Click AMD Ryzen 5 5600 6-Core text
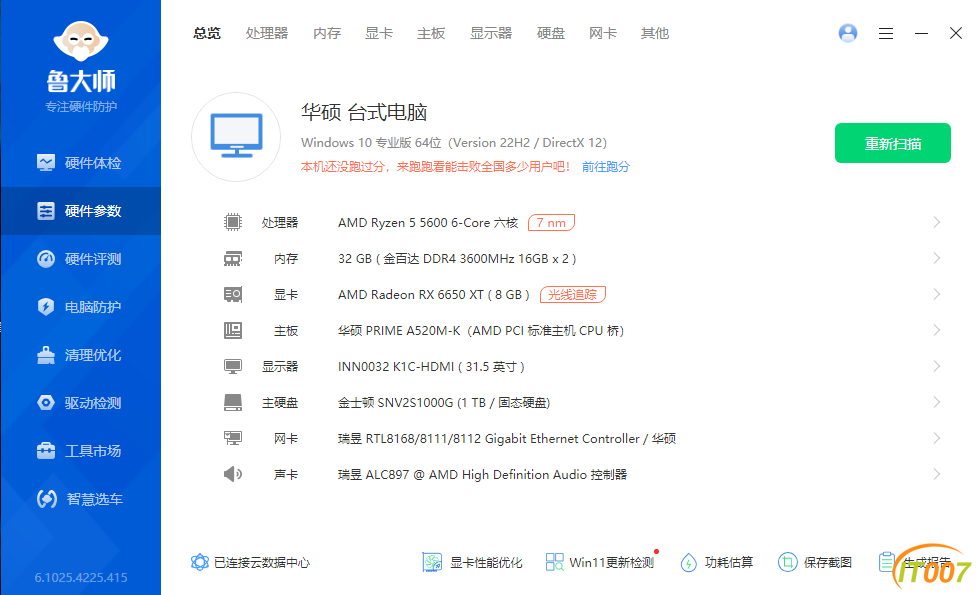Image resolution: width=977 pixels, height=595 pixels. pyautogui.click(x=428, y=222)
